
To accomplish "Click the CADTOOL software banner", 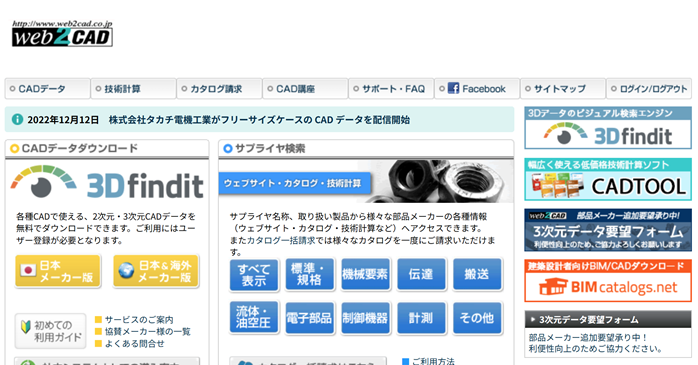I will [608, 179].
